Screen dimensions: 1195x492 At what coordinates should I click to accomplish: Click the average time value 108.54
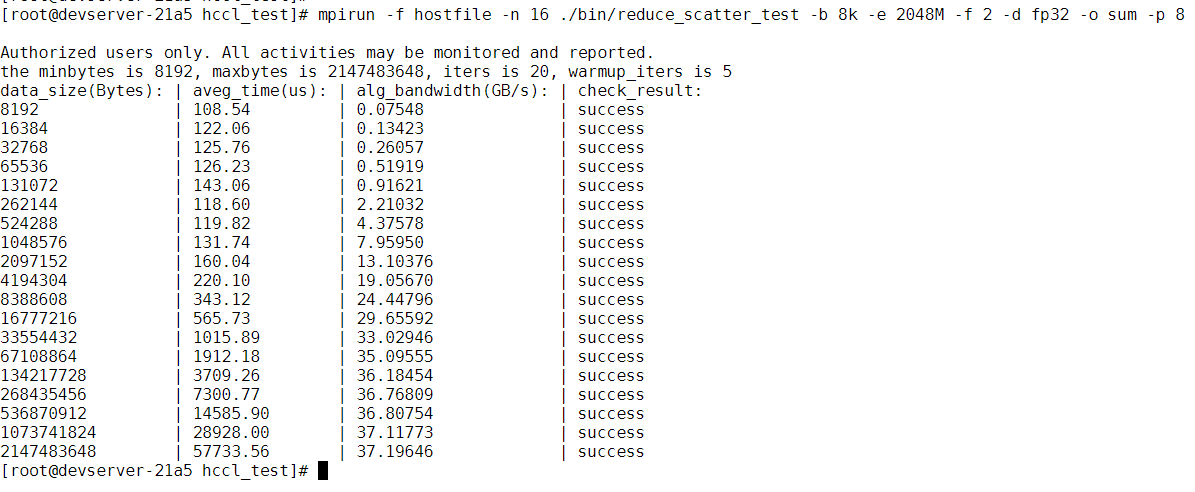[222, 110]
